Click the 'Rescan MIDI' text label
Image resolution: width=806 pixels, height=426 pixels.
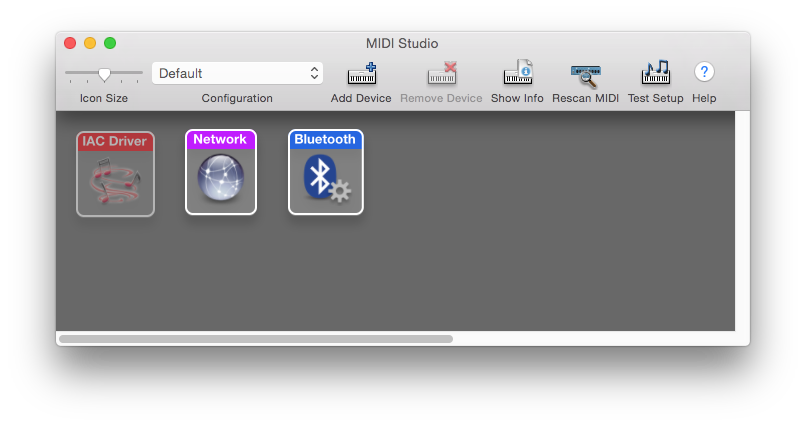click(x=585, y=98)
